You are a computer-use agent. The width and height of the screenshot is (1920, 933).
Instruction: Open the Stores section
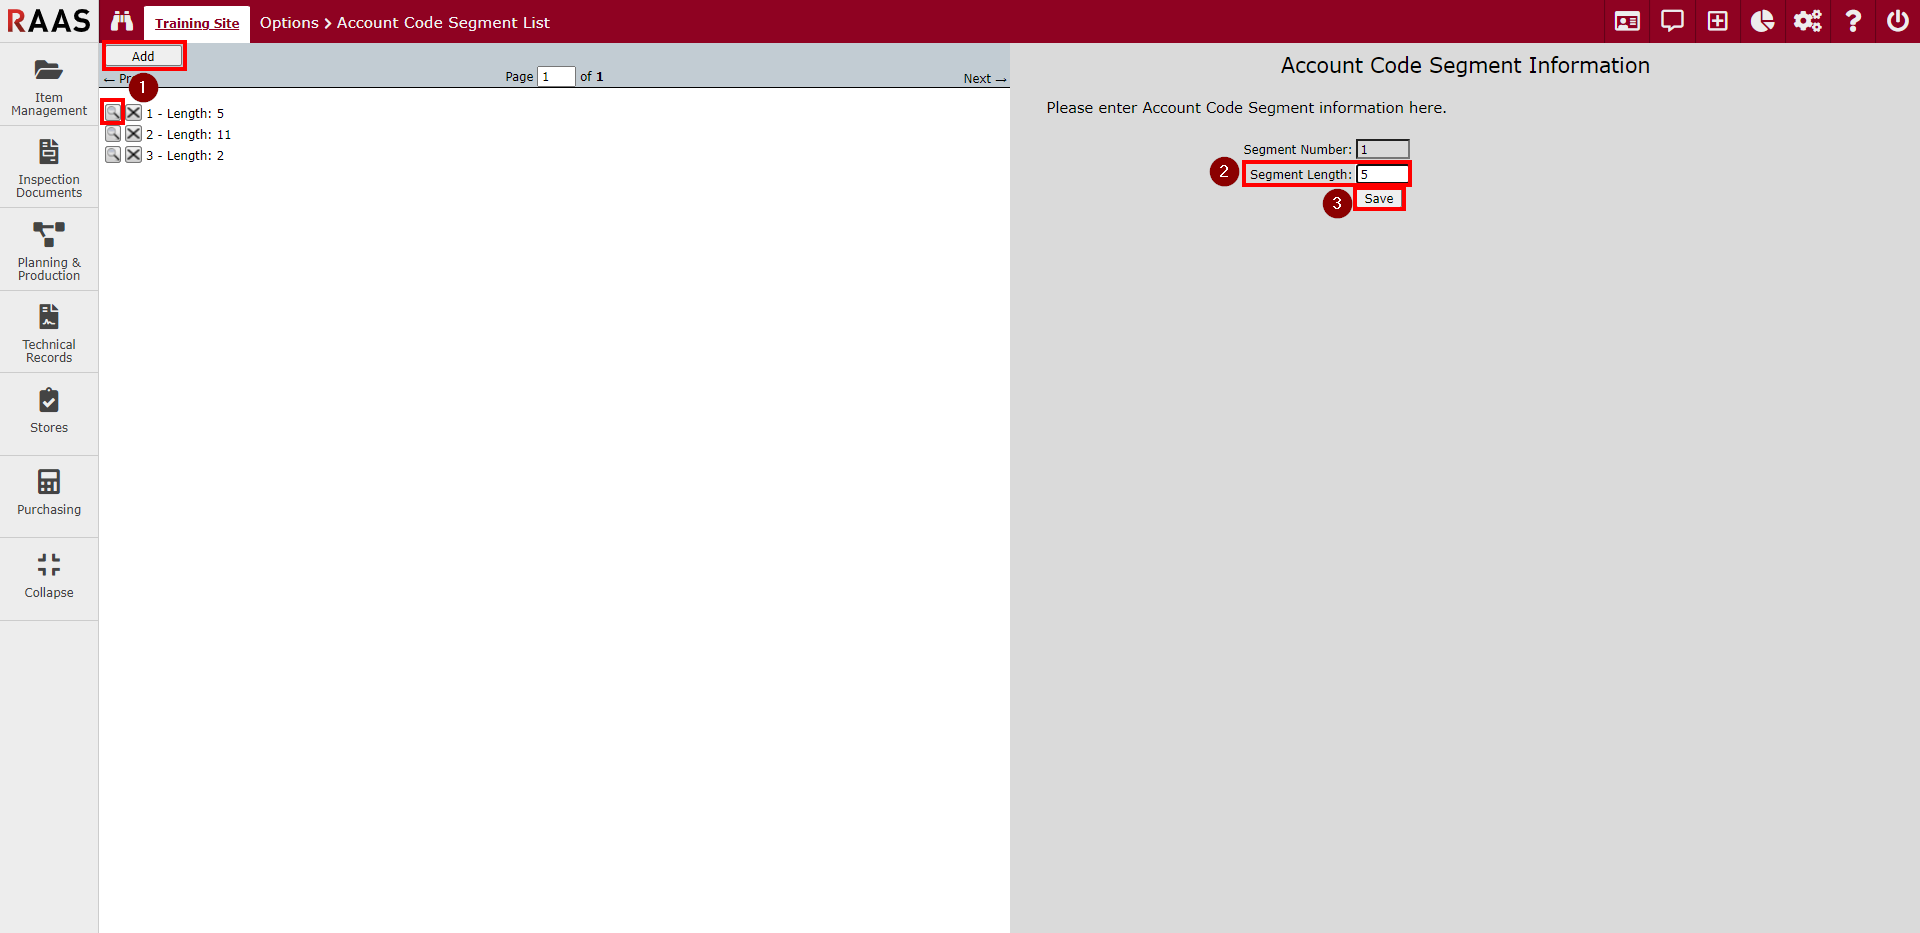pyautogui.click(x=48, y=411)
